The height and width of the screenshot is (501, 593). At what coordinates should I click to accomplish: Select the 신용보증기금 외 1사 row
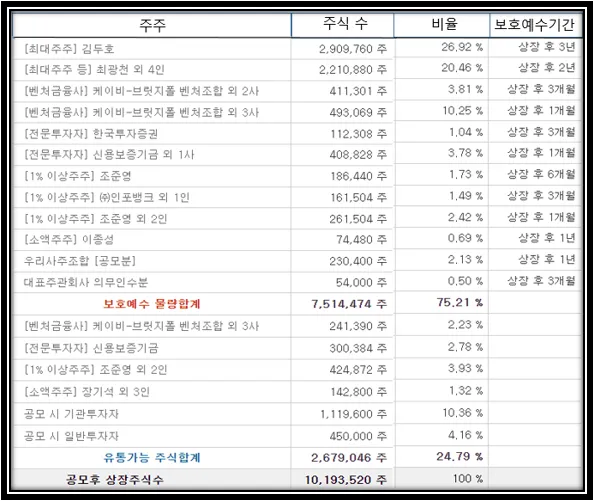coord(109,155)
